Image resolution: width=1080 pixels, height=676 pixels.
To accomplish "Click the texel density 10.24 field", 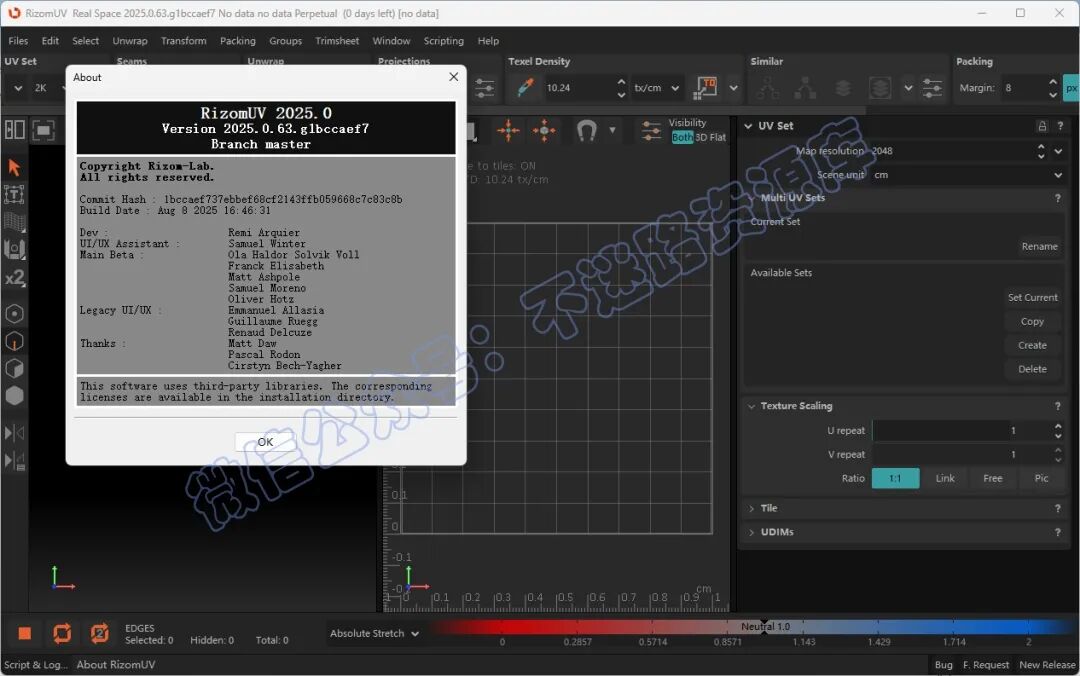I will [579, 88].
